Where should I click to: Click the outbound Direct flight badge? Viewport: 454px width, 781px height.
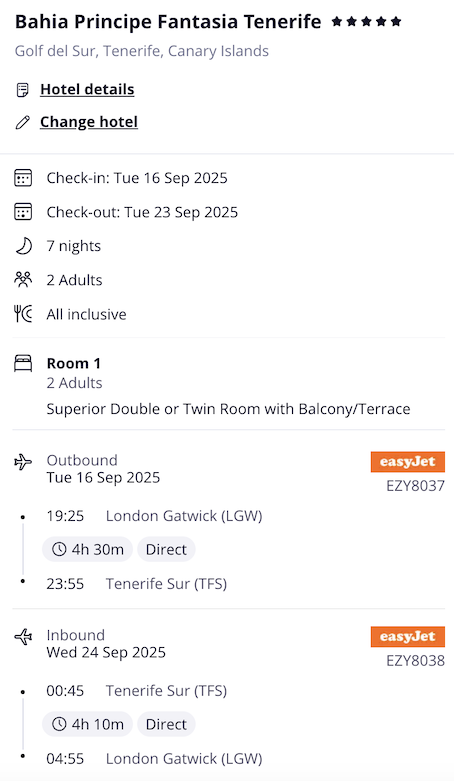click(x=166, y=549)
